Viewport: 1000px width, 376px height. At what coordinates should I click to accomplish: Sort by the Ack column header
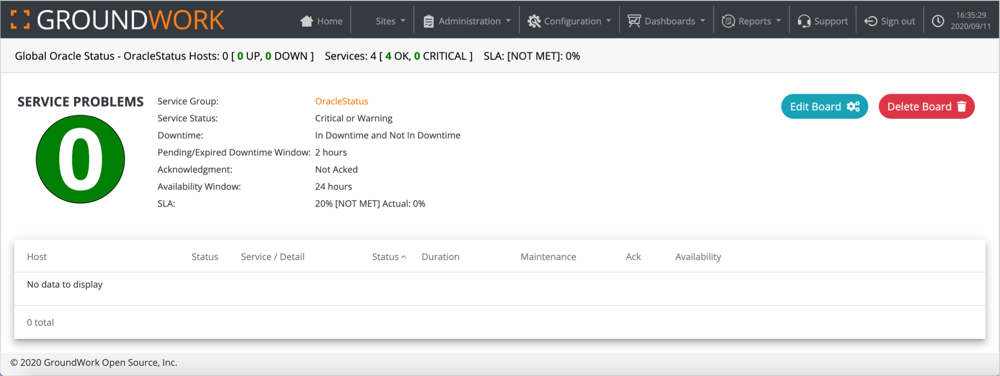(633, 257)
